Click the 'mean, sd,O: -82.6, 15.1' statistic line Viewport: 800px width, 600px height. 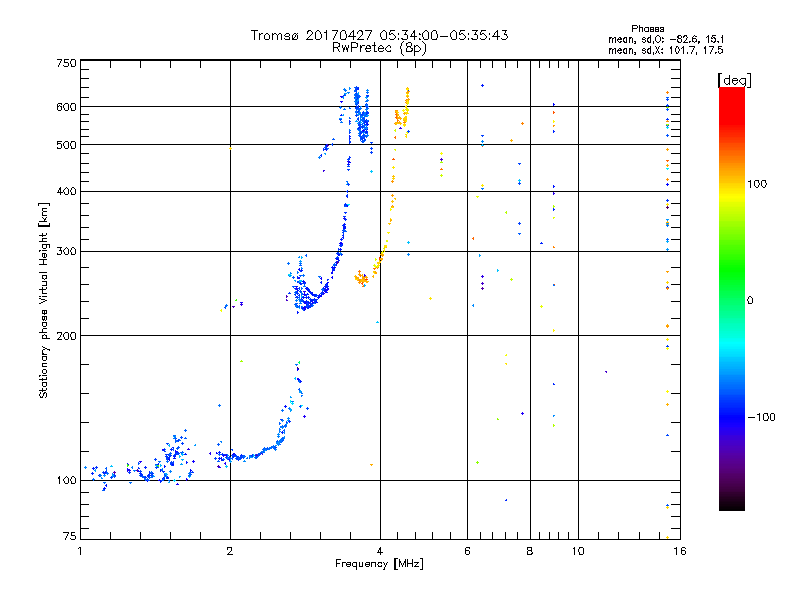(666, 39)
